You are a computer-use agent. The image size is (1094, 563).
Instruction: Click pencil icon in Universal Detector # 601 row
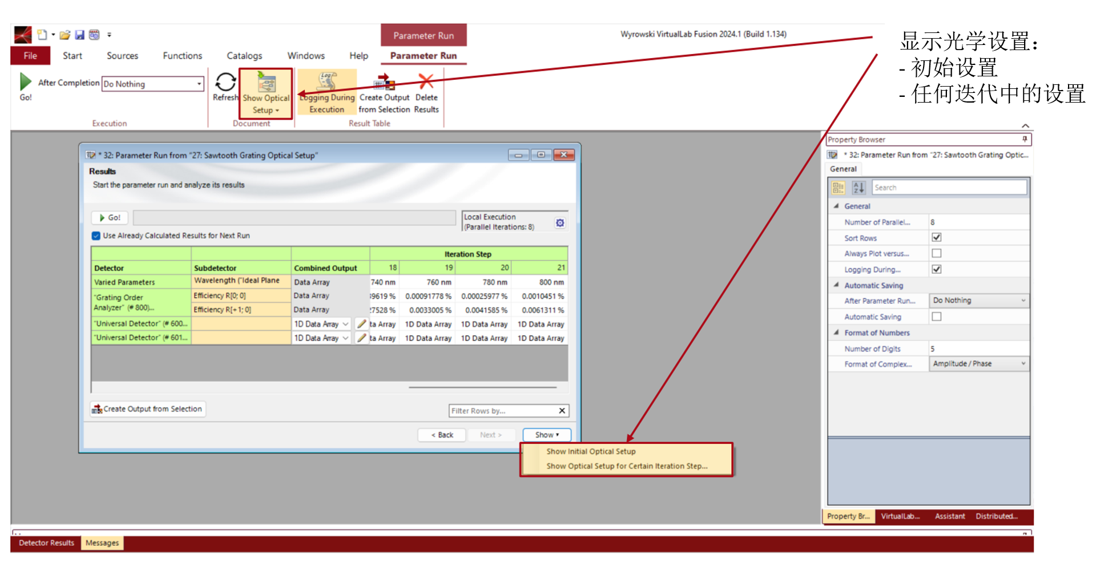(x=361, y=338)
